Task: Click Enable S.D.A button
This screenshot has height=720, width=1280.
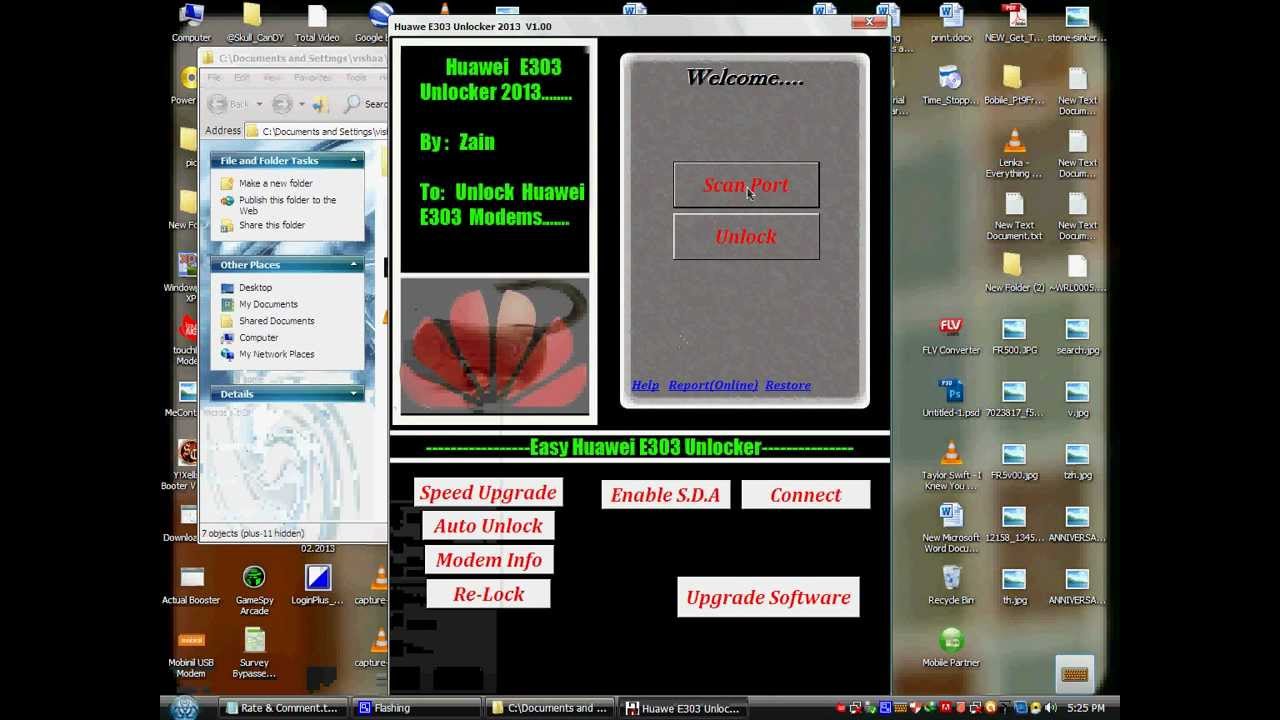Action: click(x=666, y=495)
